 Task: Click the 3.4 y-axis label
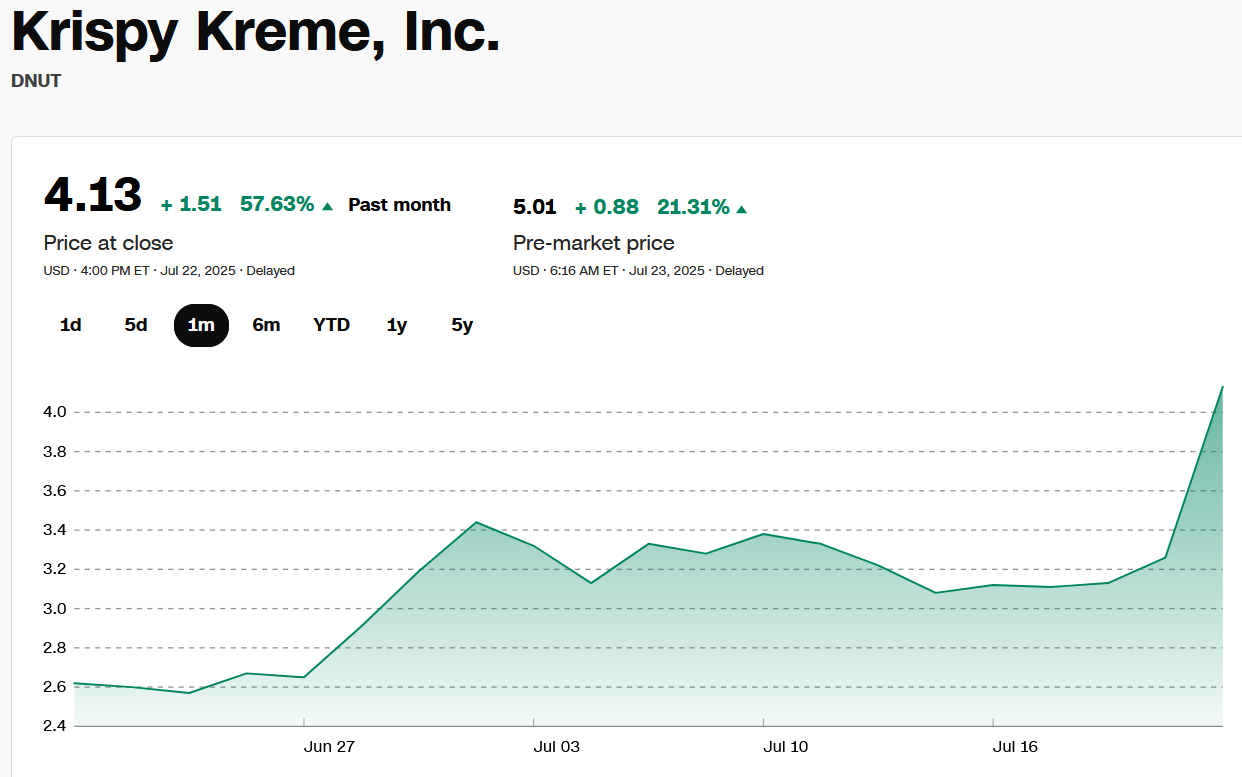(x=55, y=530)
